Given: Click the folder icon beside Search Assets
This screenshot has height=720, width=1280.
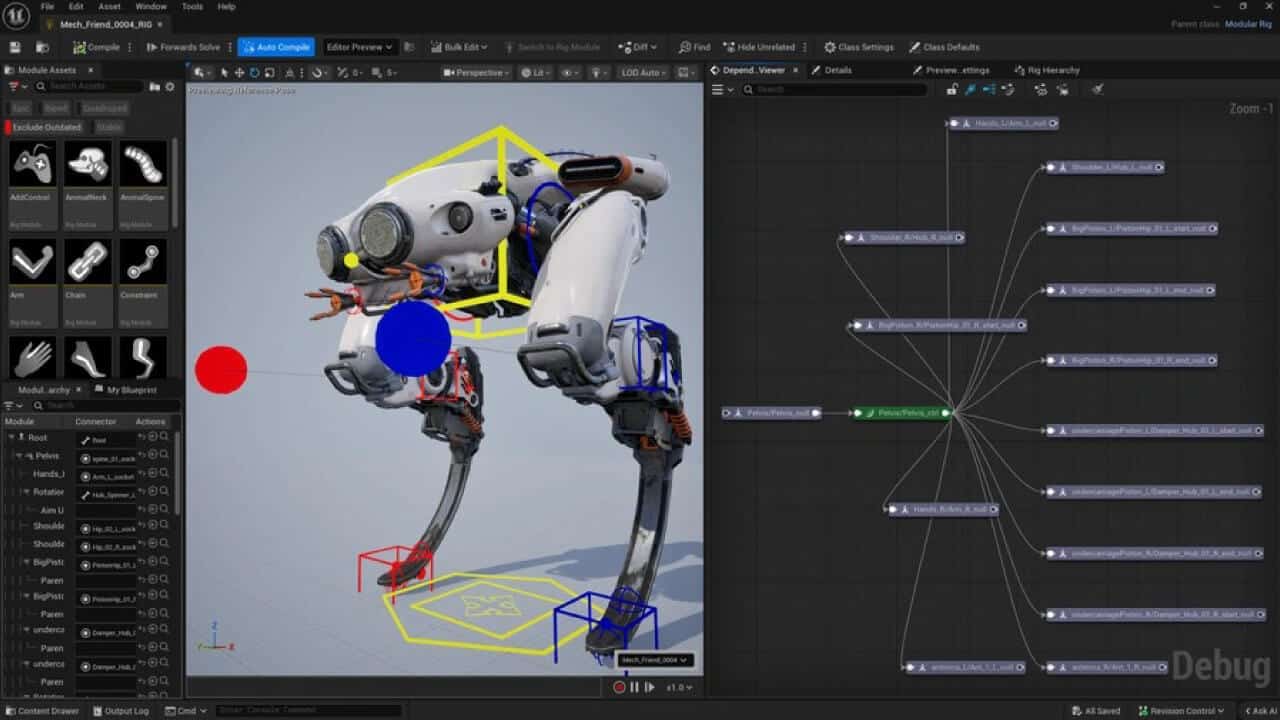Looking at the screenshot, I should click(x=155, y=87).
